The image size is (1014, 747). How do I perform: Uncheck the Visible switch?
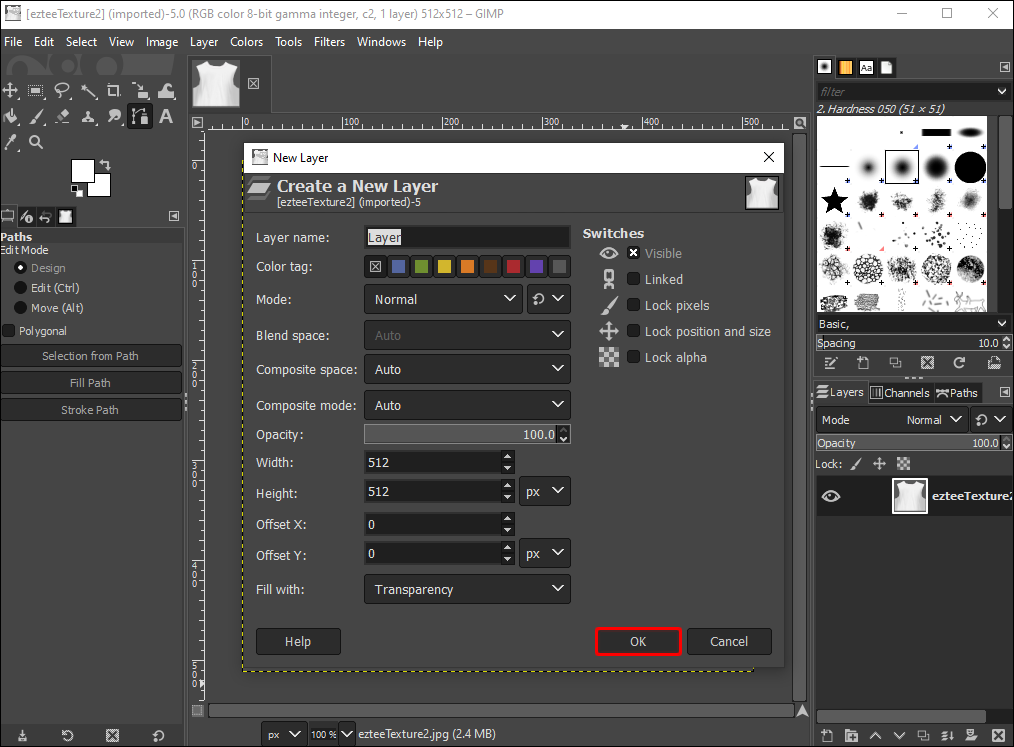pyautogui.click(x=633, y=253)
